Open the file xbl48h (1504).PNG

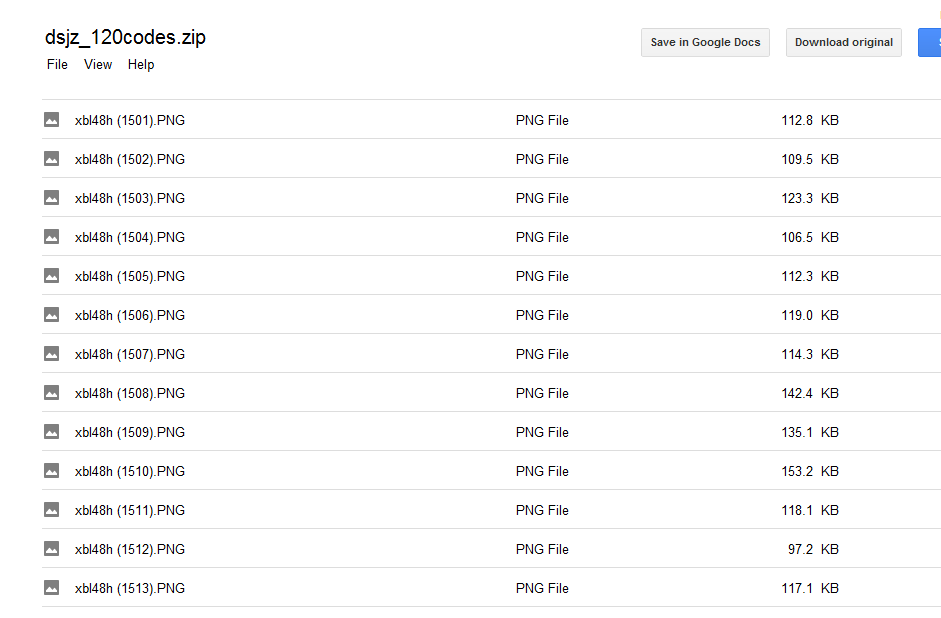point(130,237)
